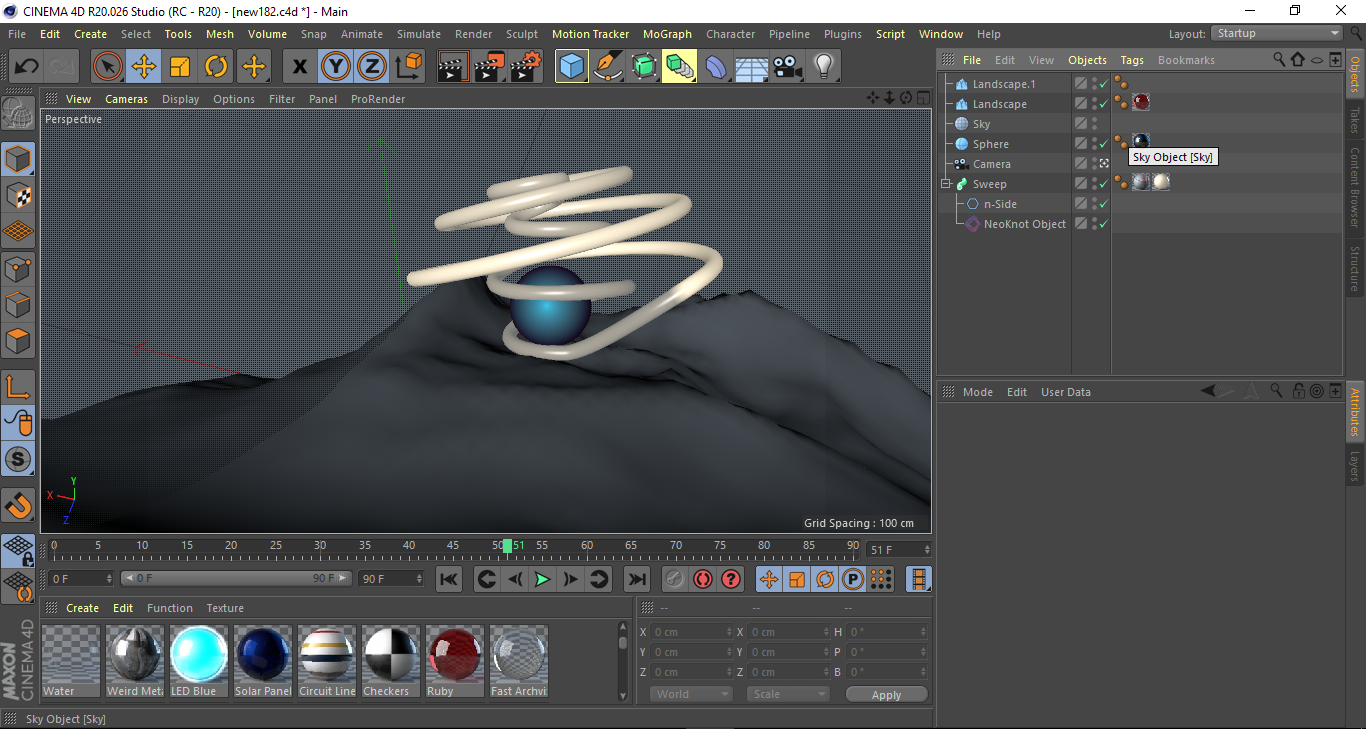Image resolution: width=1366 pixels, height=729 pixels.
Task: Open the Character menu
Action: (730, 34)
